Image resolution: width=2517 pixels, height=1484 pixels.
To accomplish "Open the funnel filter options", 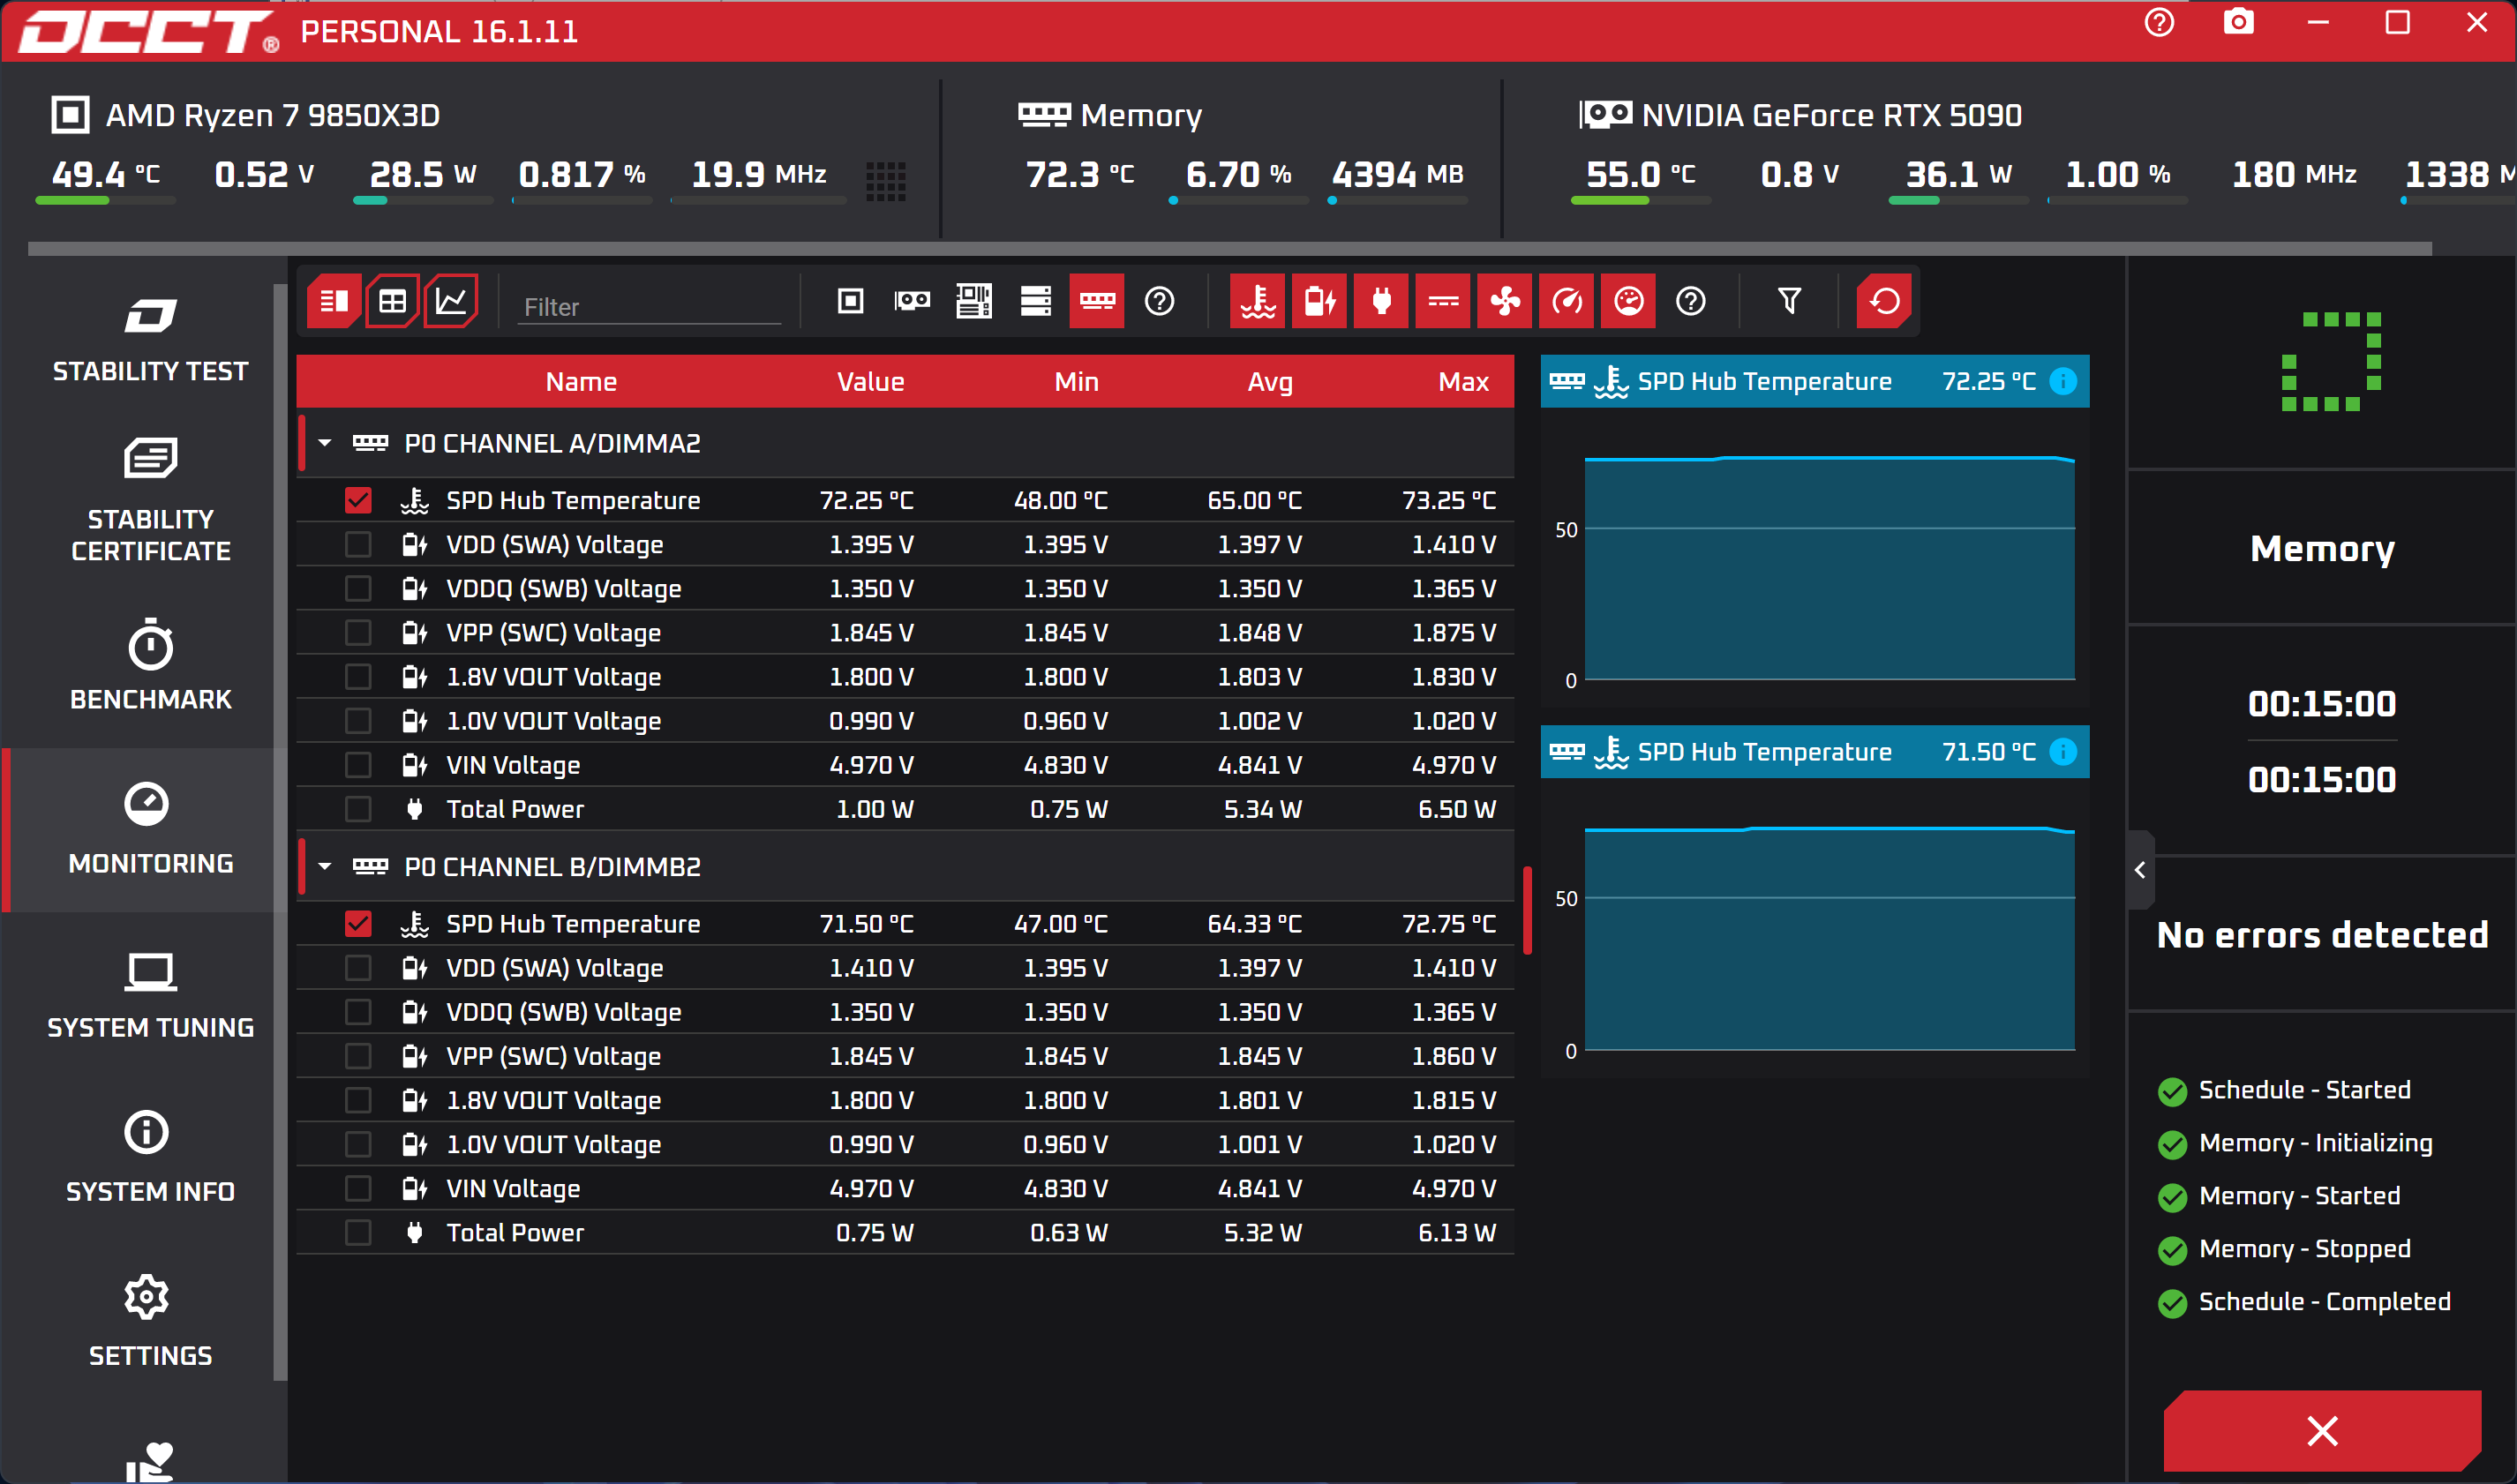I will [x=1790, y=301].
